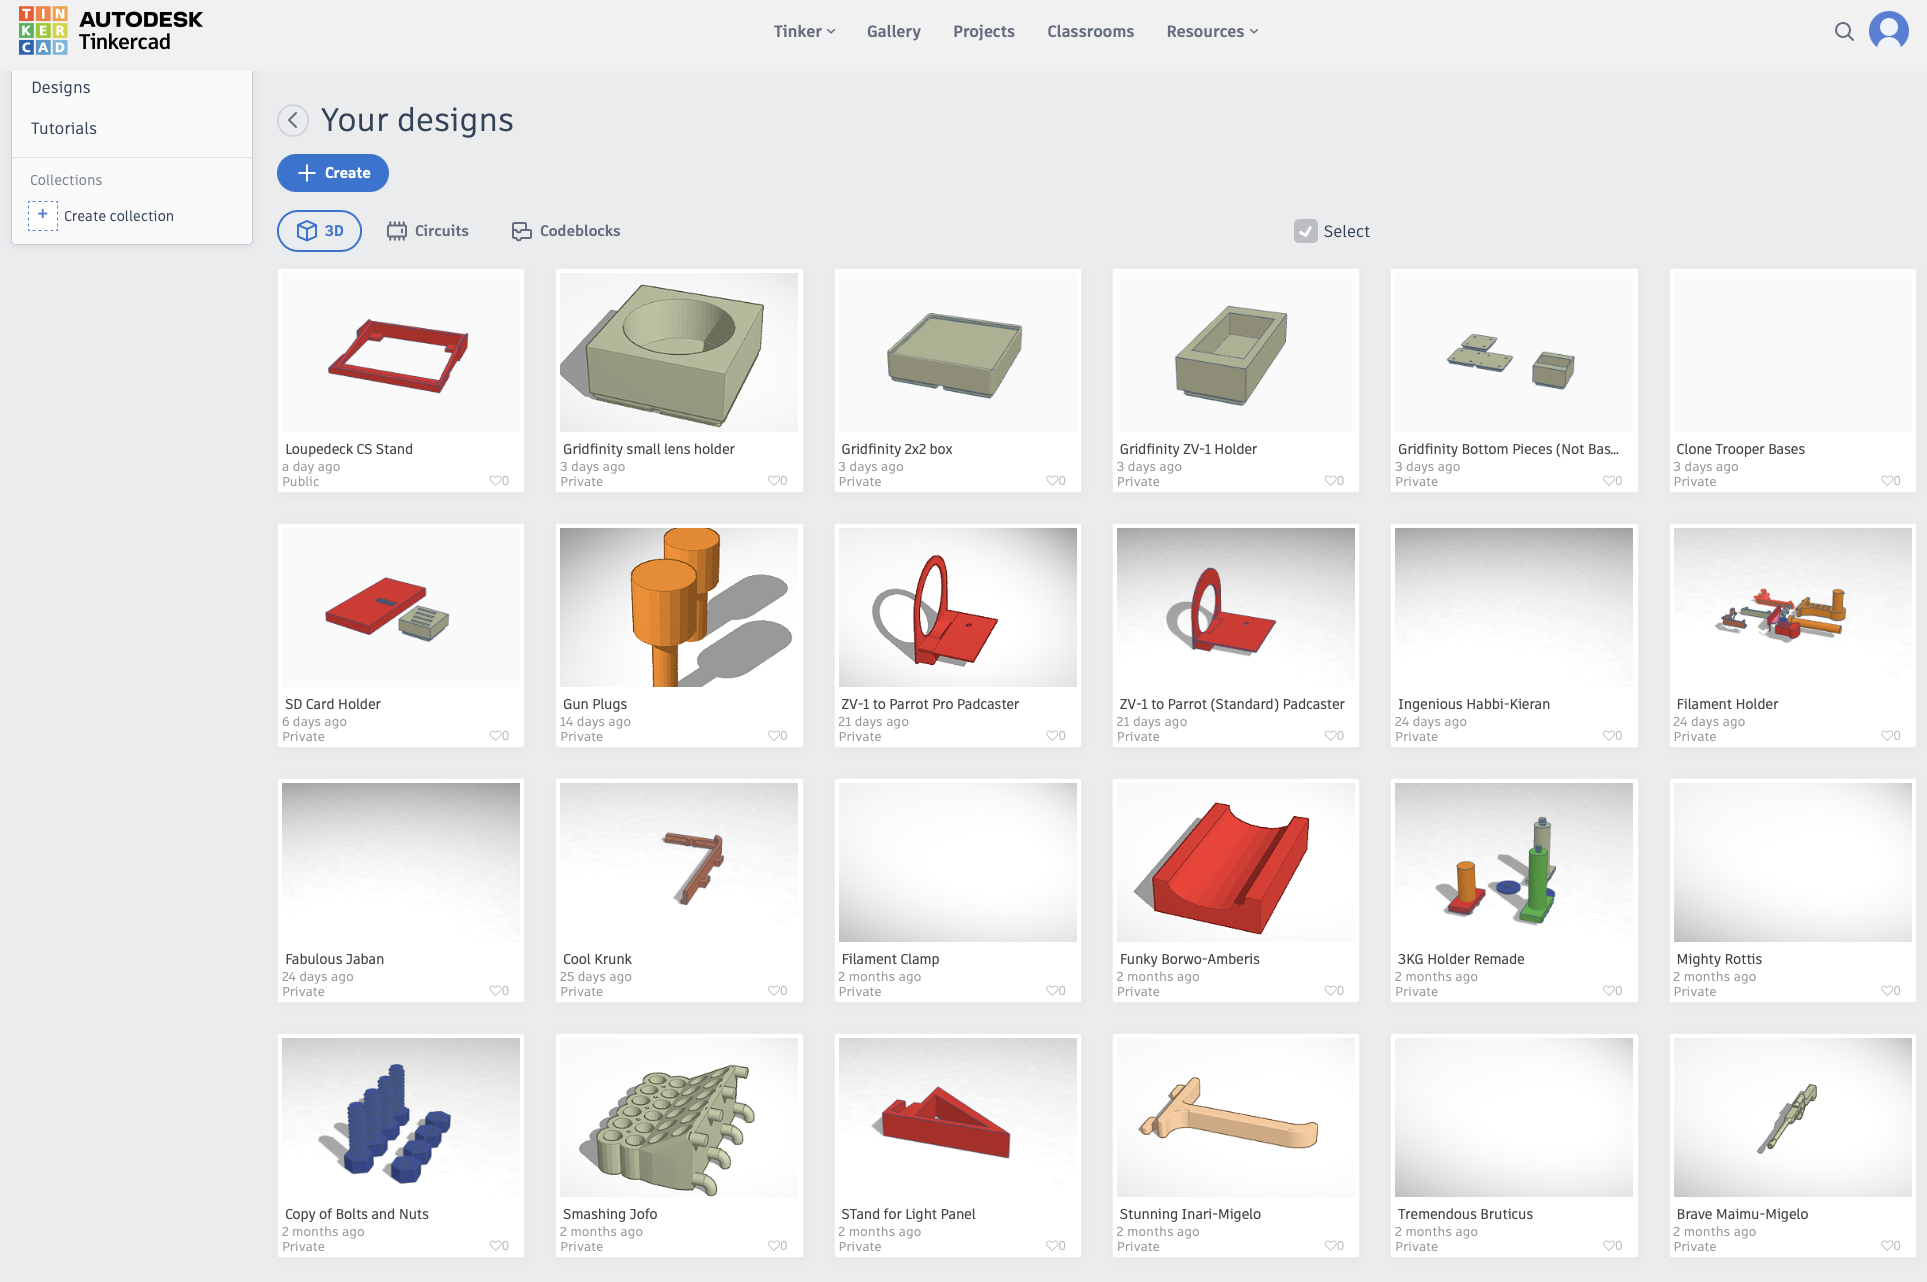Viewport: 1927px width, 1282px height.
Task: Click the Tinkercad logo icon
Action: coord(43,31)
